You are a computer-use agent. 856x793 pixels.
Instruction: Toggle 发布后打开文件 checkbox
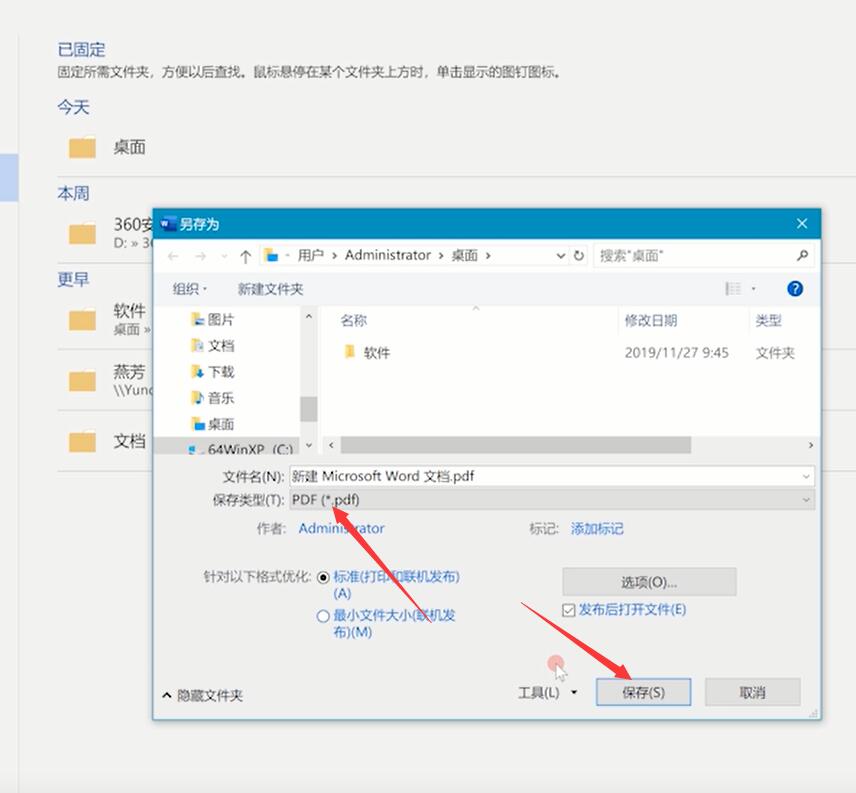(x=568, y=610)
